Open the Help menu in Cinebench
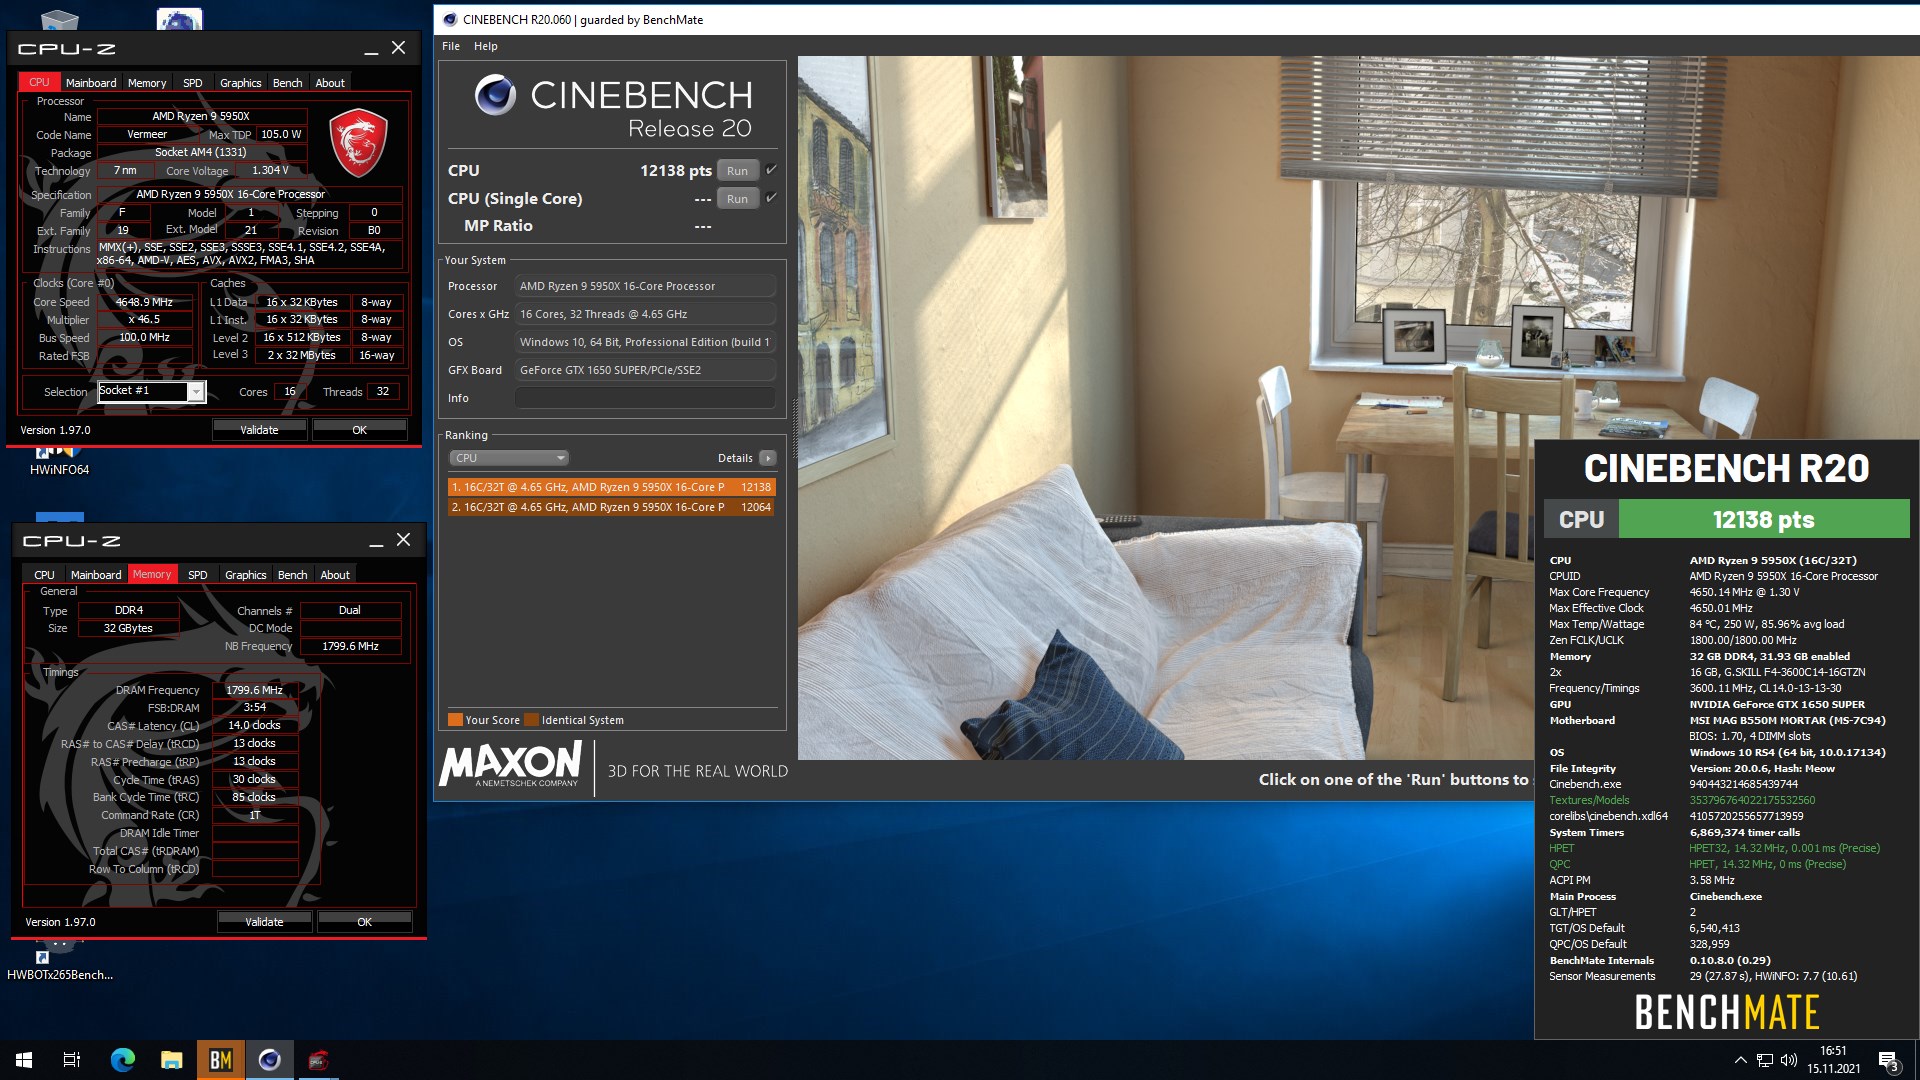 (x=485, y=46)
